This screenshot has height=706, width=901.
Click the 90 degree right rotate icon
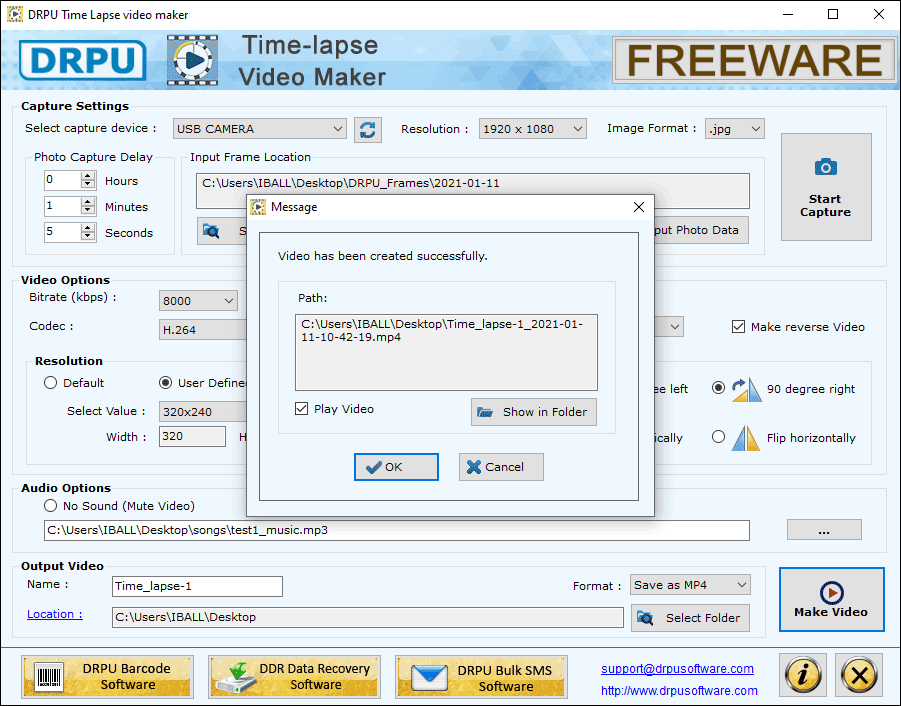pyautogui.click(x=746, y=389)
